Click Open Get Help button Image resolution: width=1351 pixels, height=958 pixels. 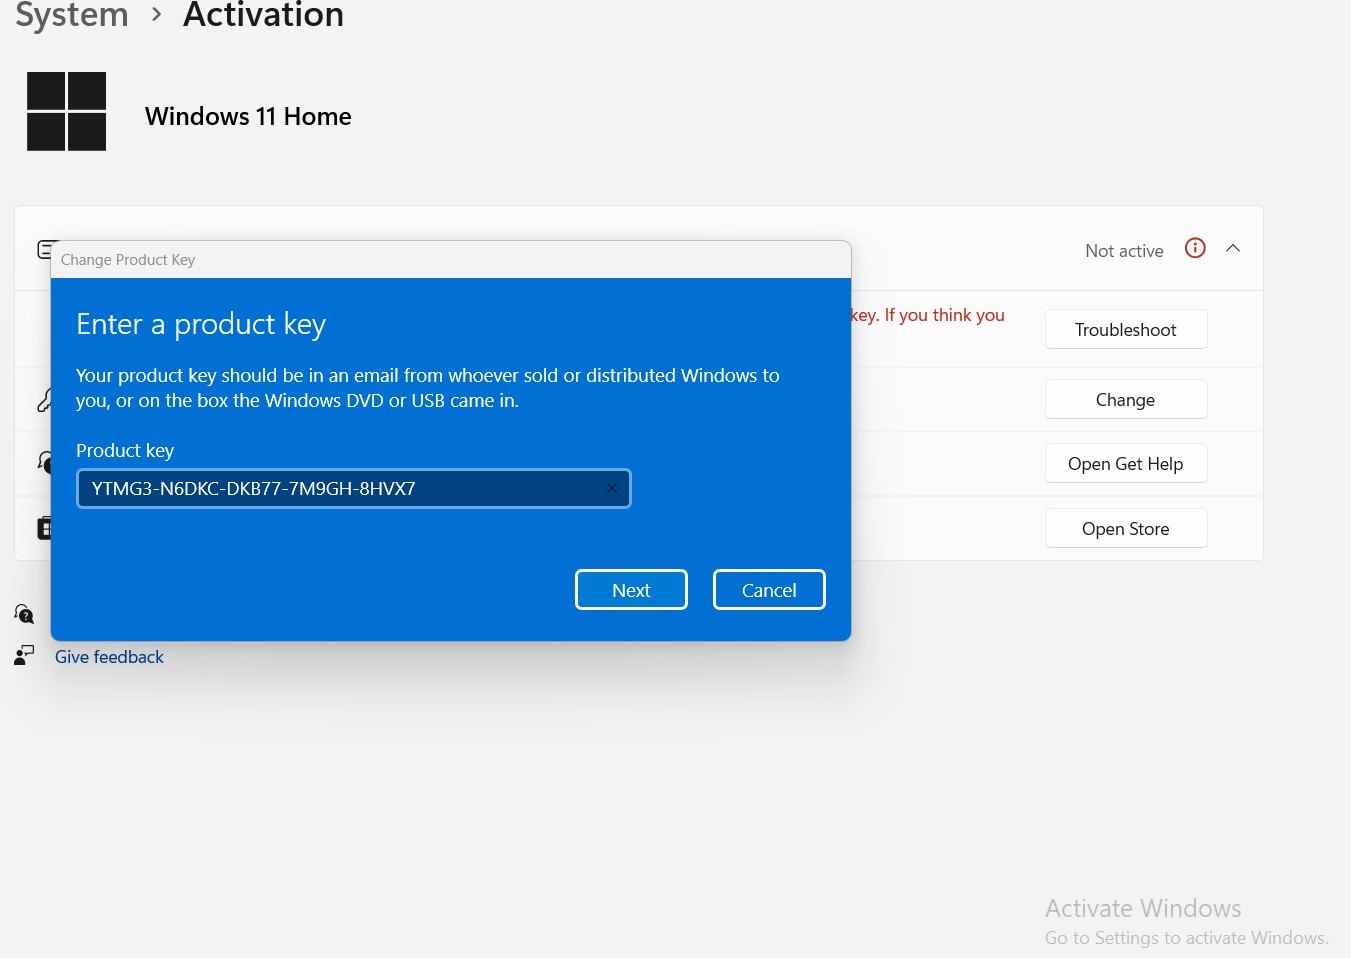1126,463
